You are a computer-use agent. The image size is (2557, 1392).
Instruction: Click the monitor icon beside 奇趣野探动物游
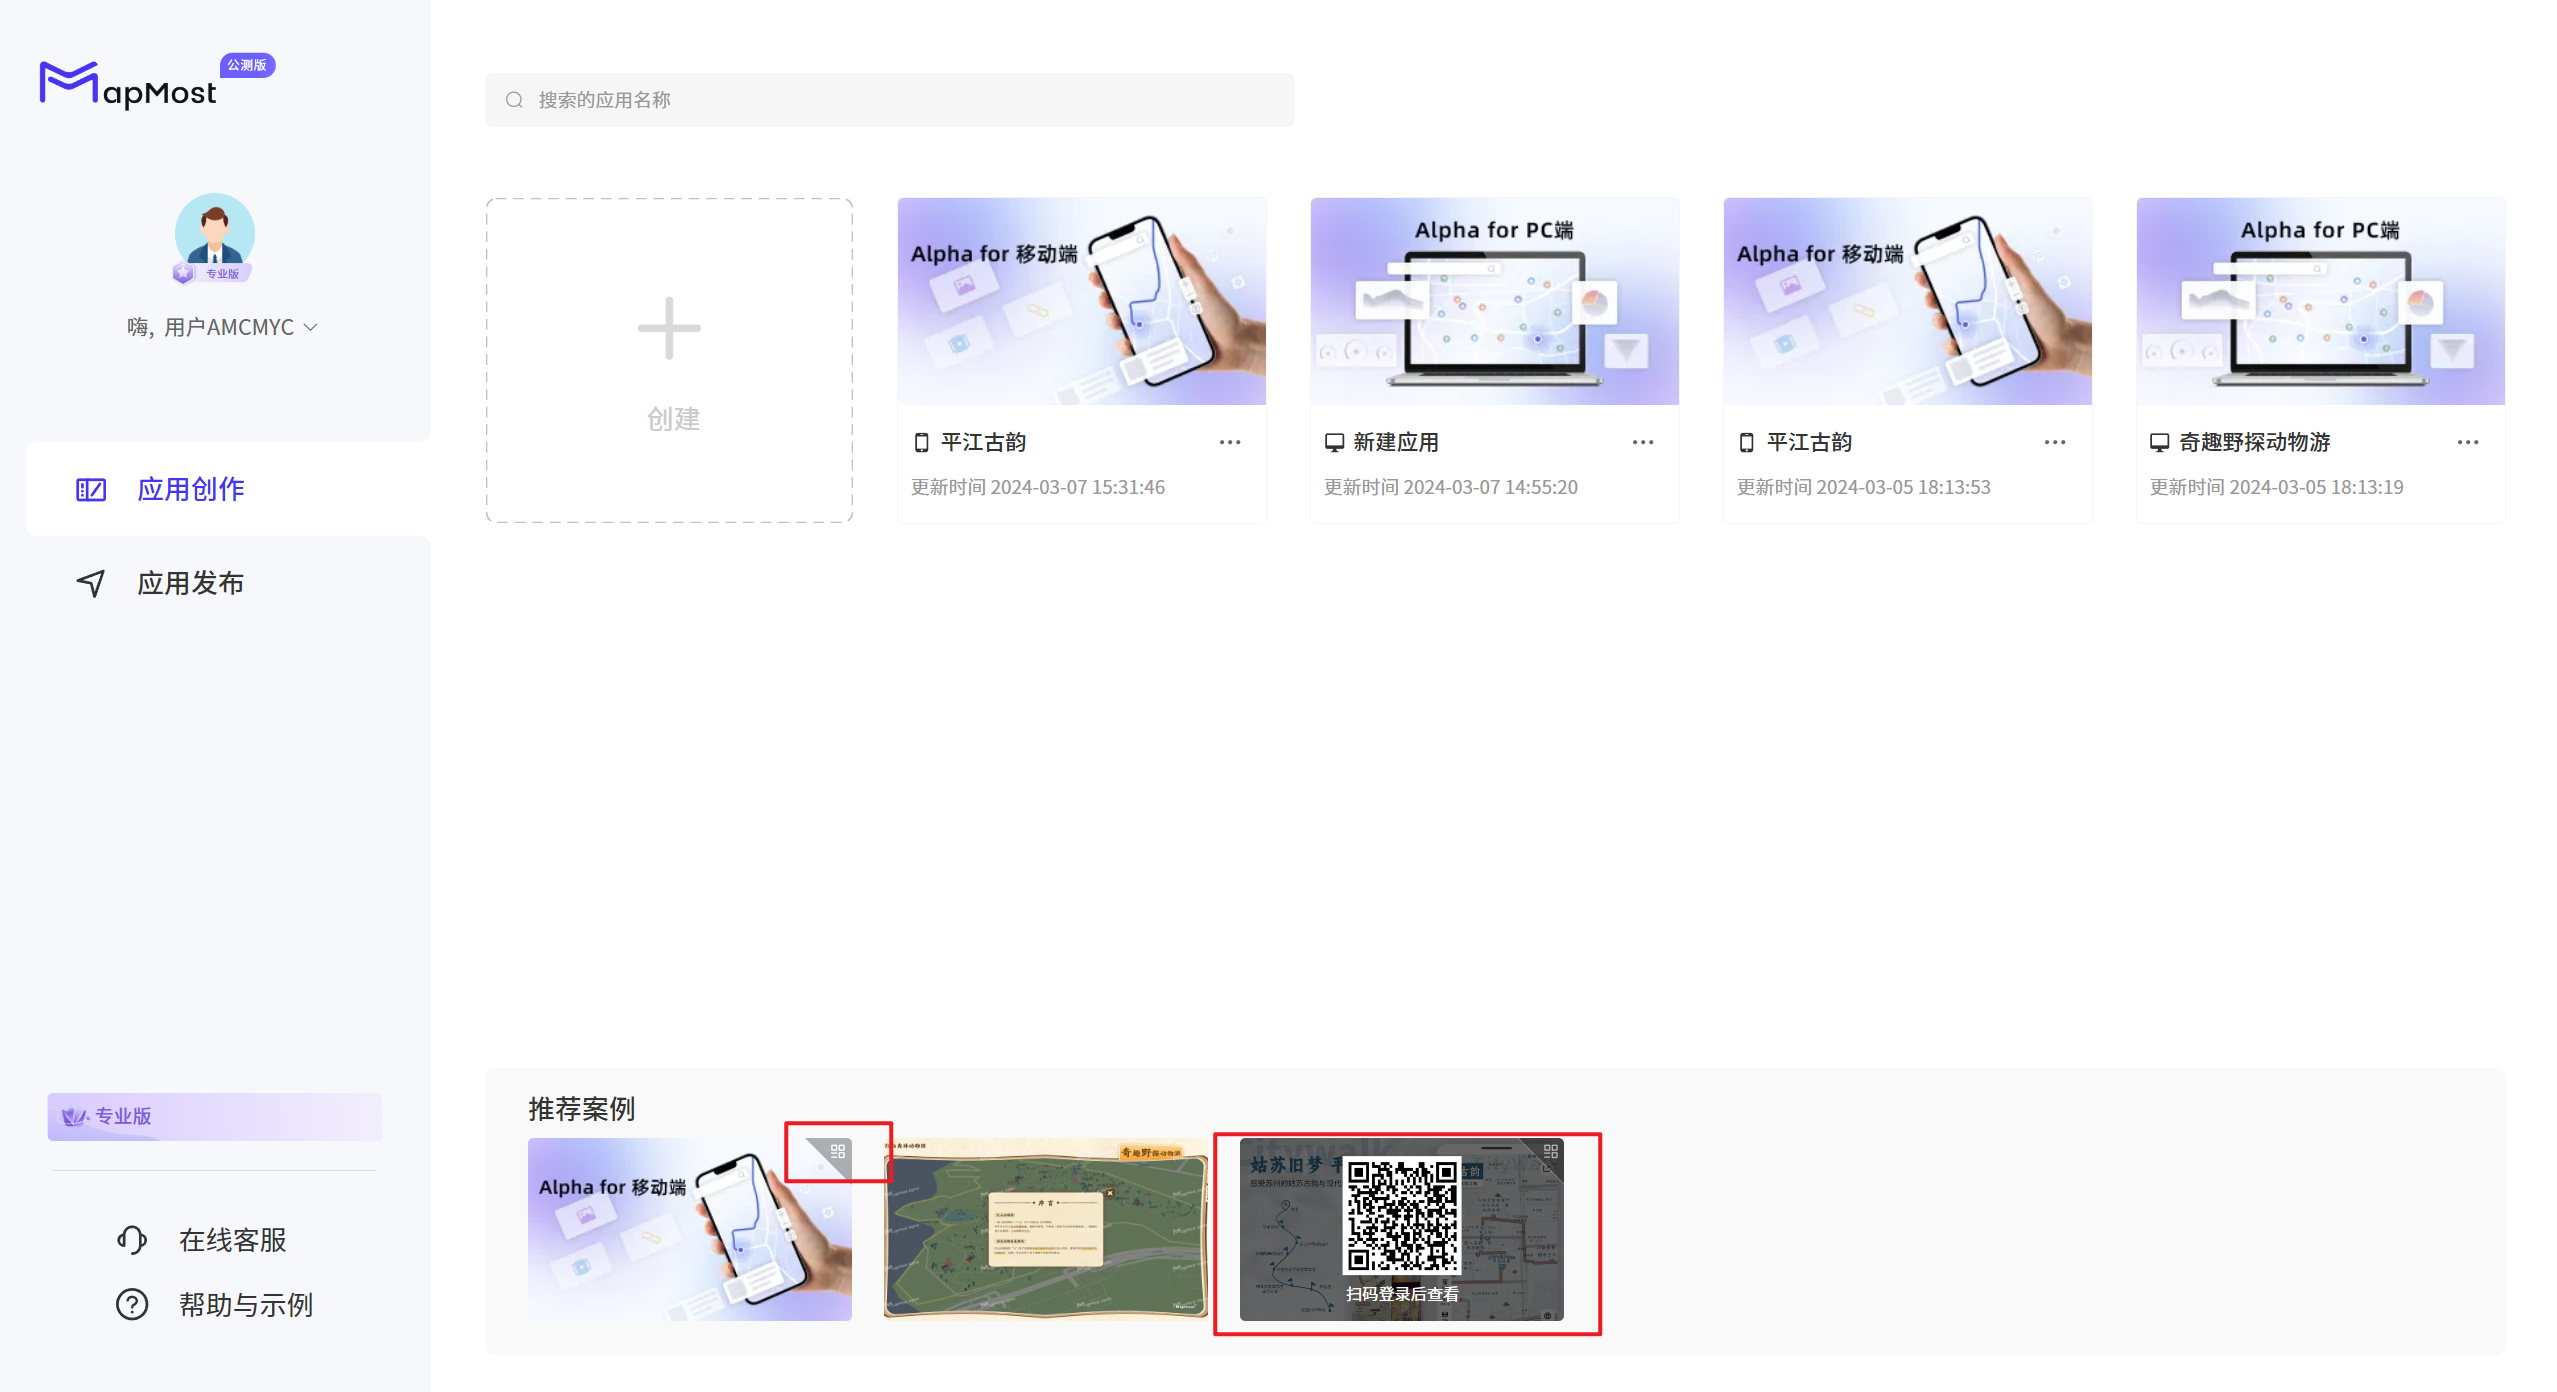pos(2160,442)
